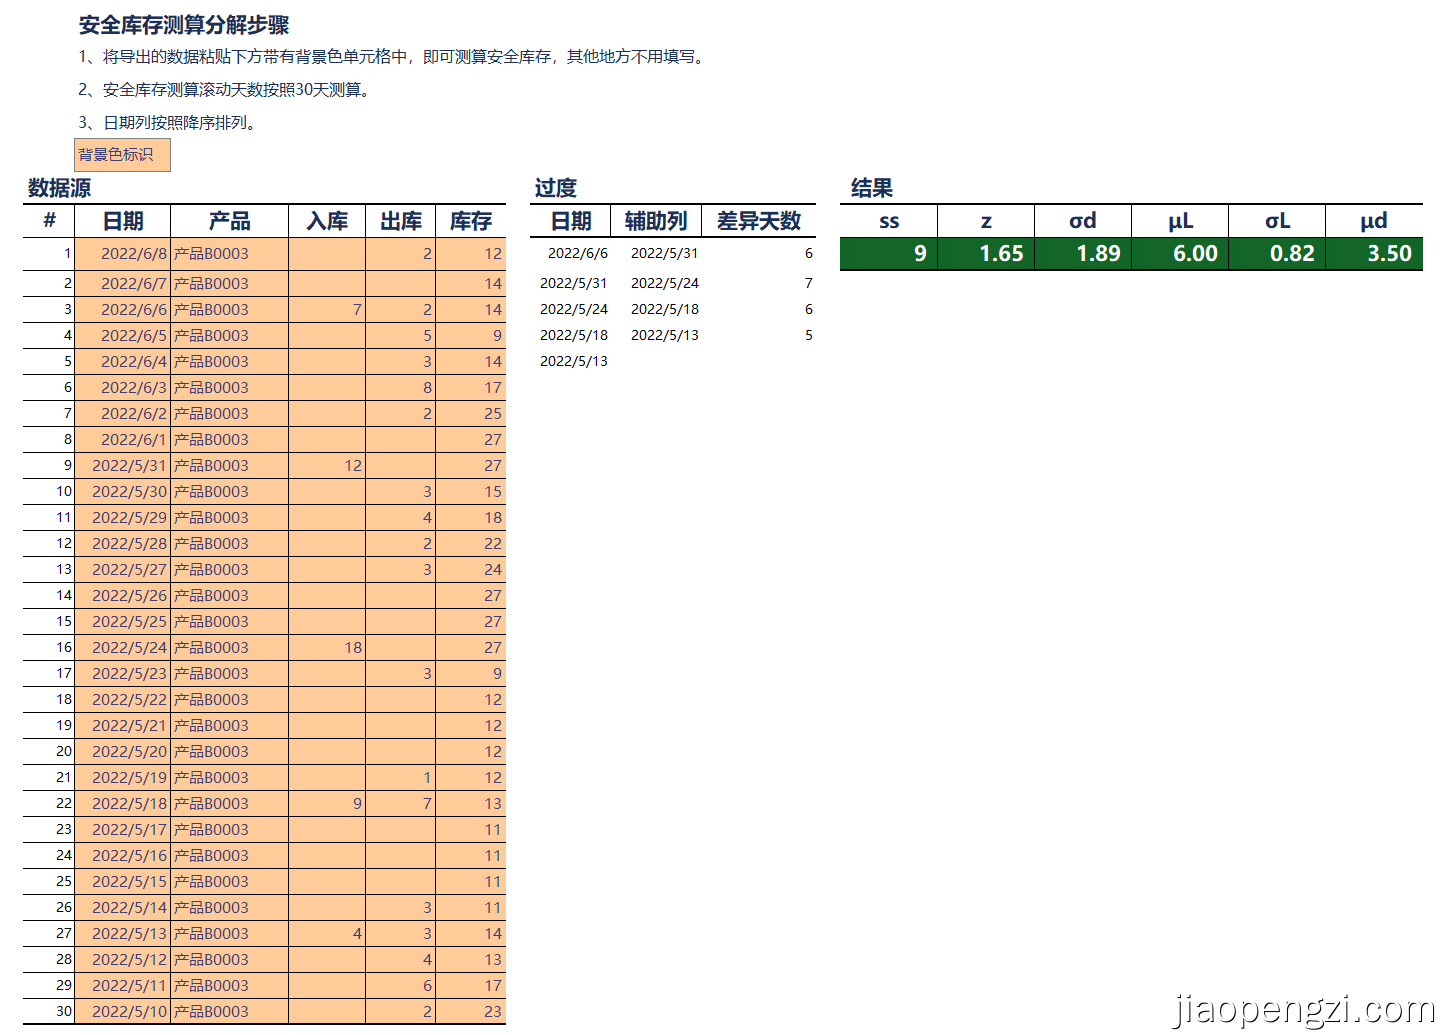Click 辅助列 cell 2022/5/13
Viewport: 1442px width, 1035px height.
[656, 336]
